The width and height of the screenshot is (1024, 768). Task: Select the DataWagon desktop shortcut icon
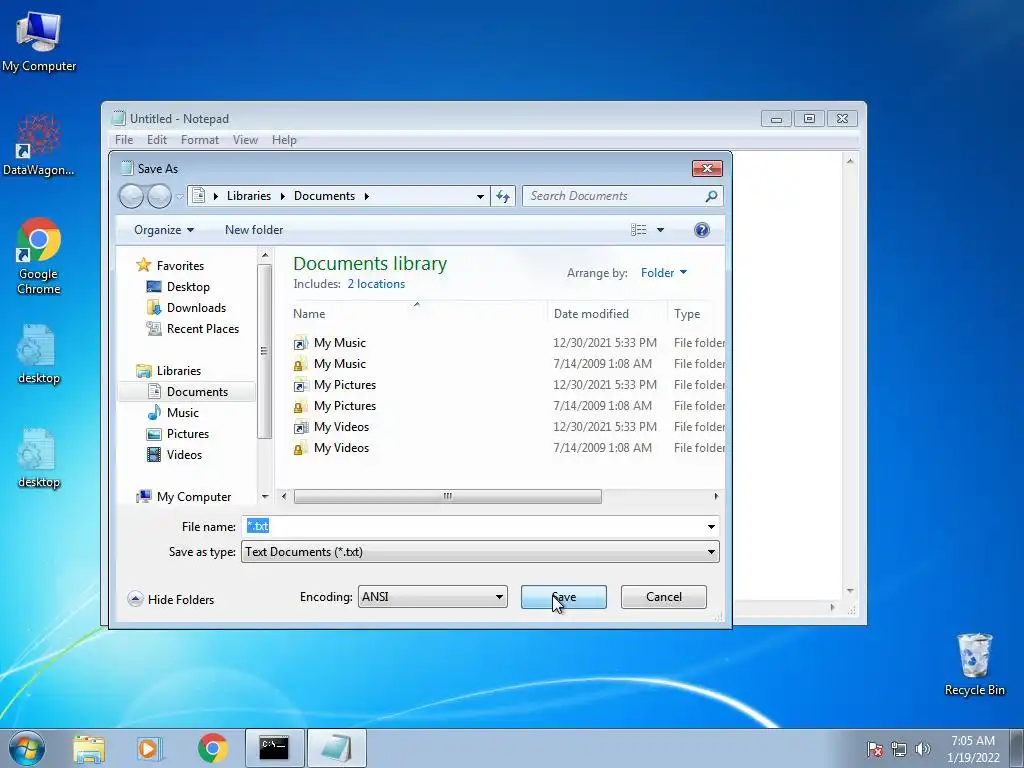tap(39, 145)
